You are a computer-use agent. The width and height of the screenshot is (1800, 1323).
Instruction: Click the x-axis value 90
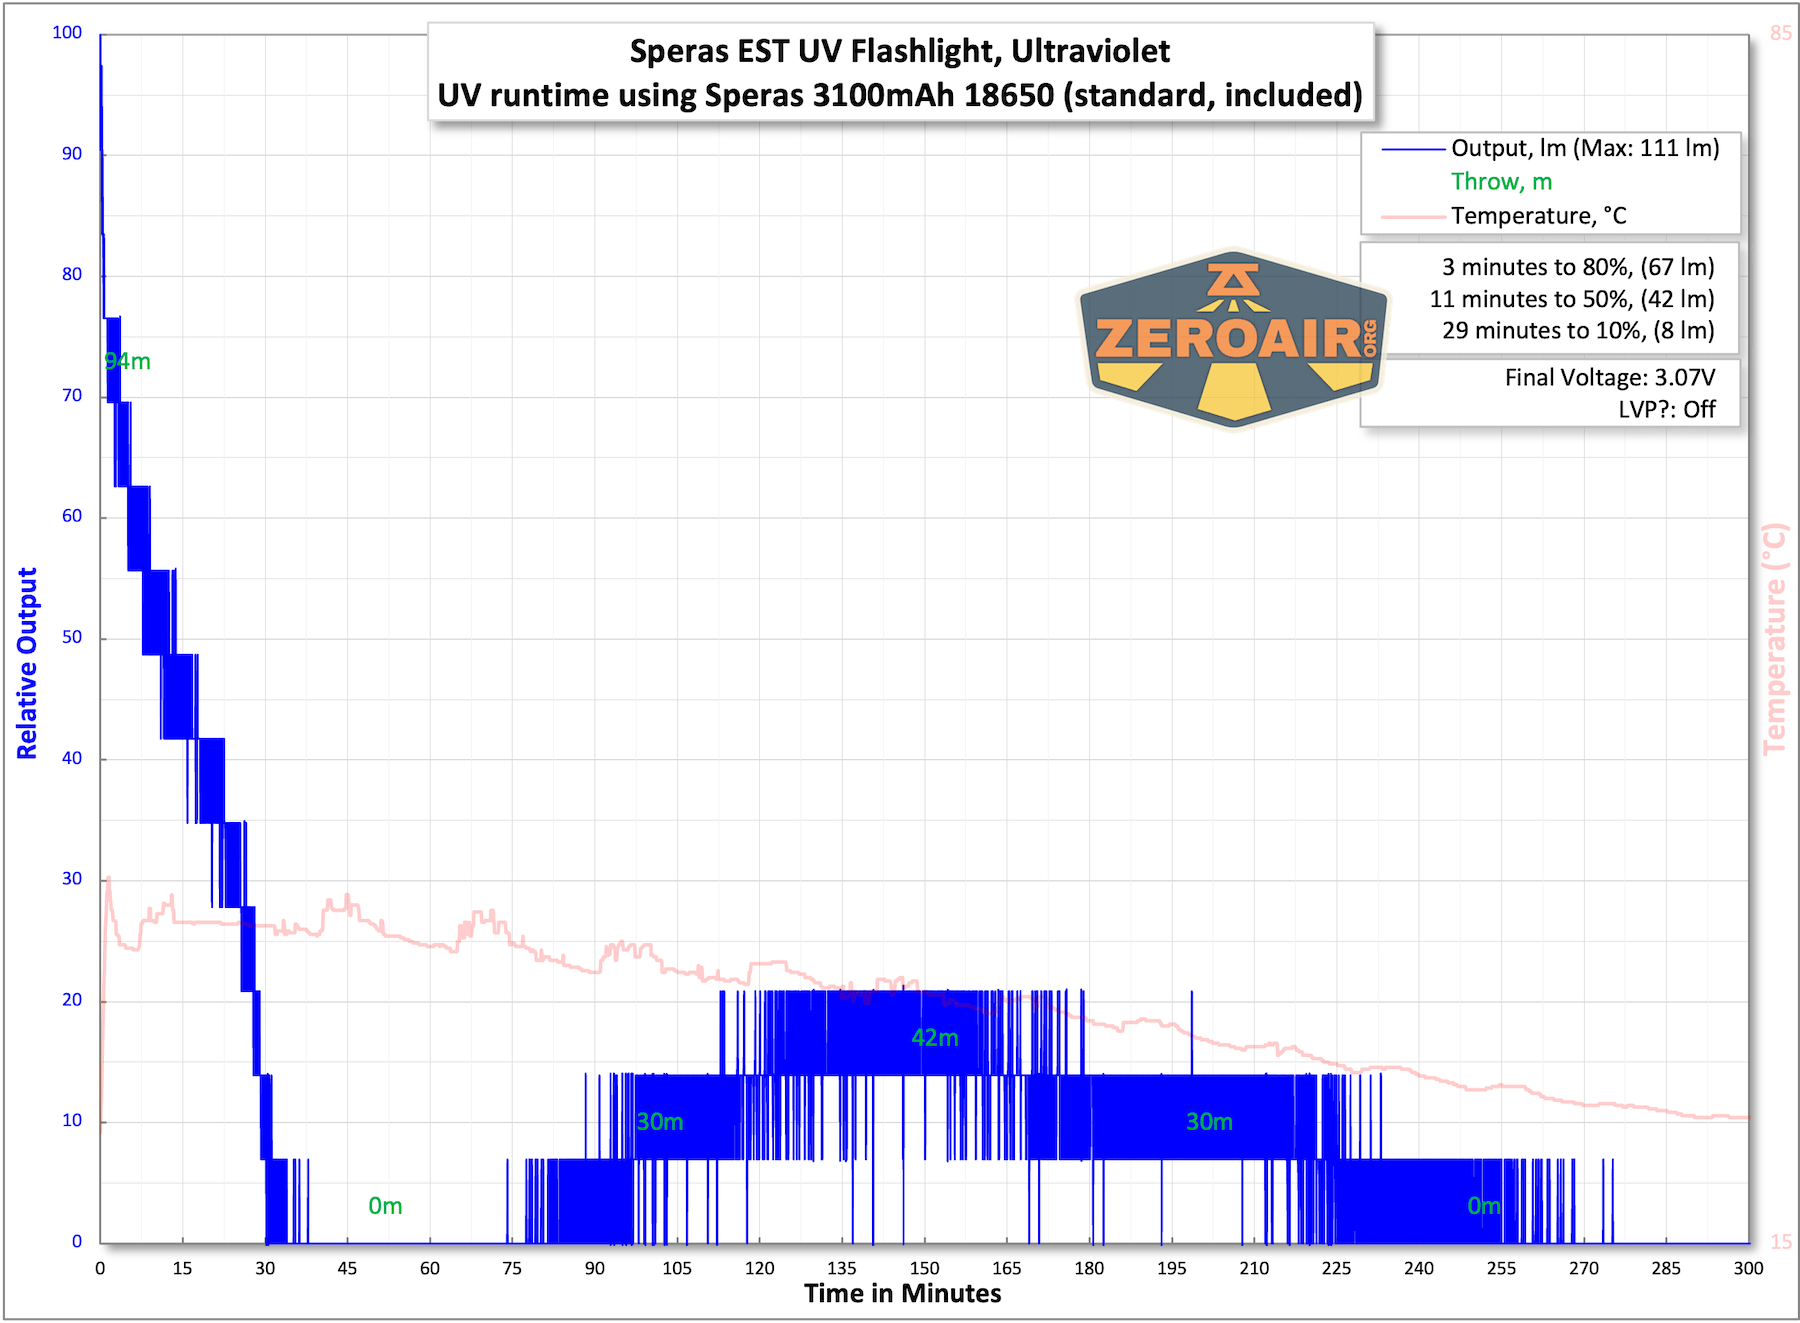(x=595, y=1268)
